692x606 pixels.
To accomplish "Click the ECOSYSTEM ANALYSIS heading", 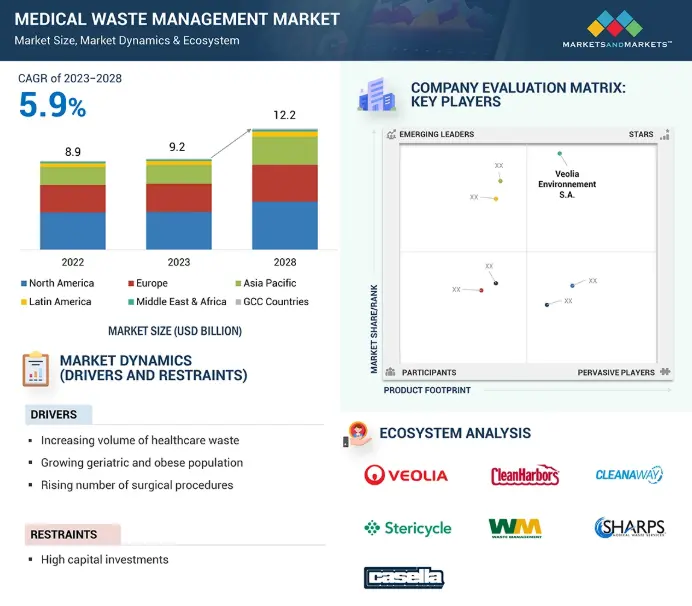I will (x=455, y=433).
